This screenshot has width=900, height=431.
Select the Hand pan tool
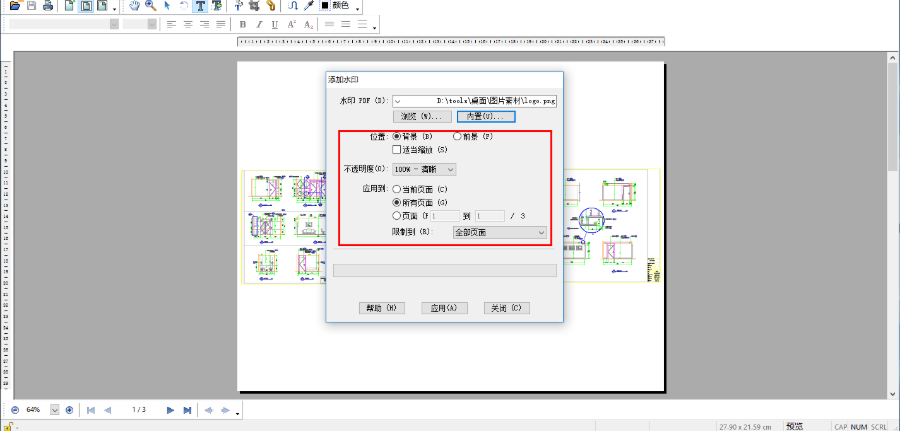(x=135, y=6)
